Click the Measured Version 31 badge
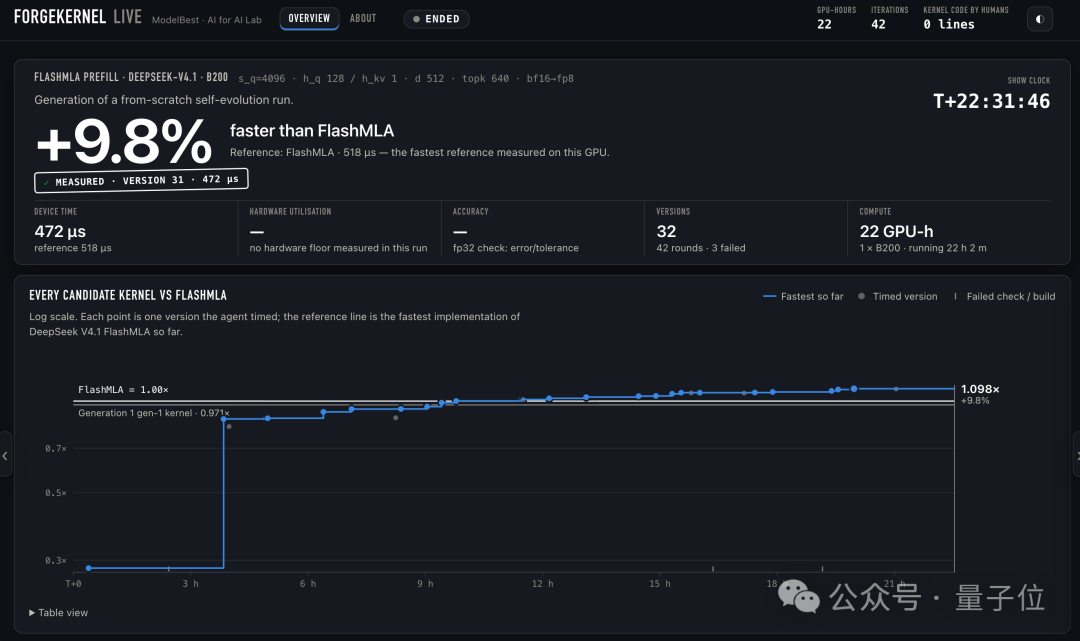This screenshot has width=1080, height=641. (141, 180)
